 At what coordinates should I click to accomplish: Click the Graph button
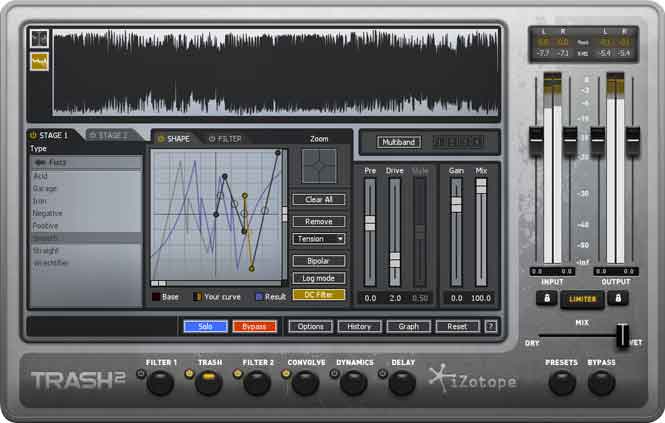(408, 326)
